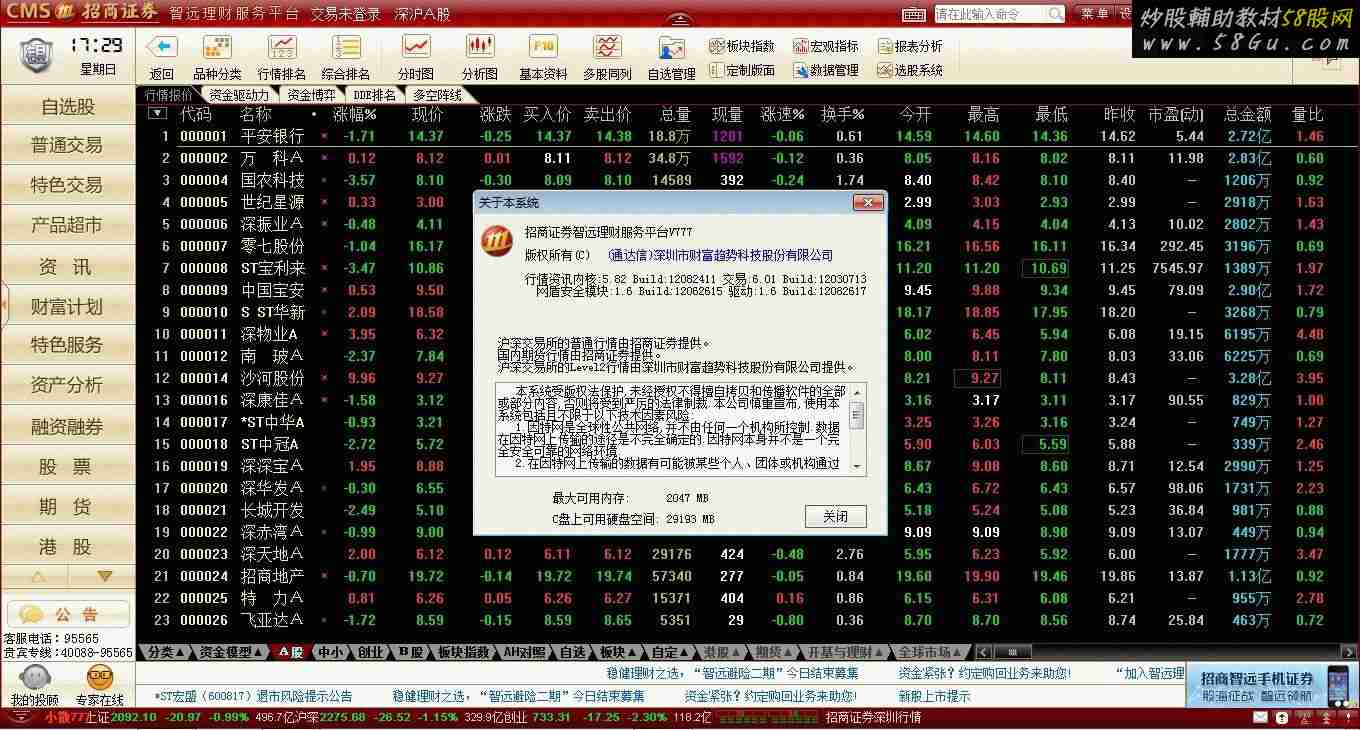Viewport: 1360px width, 730px height.
Task: Open 分析图 candlestick chart icon
Action: 480,47
